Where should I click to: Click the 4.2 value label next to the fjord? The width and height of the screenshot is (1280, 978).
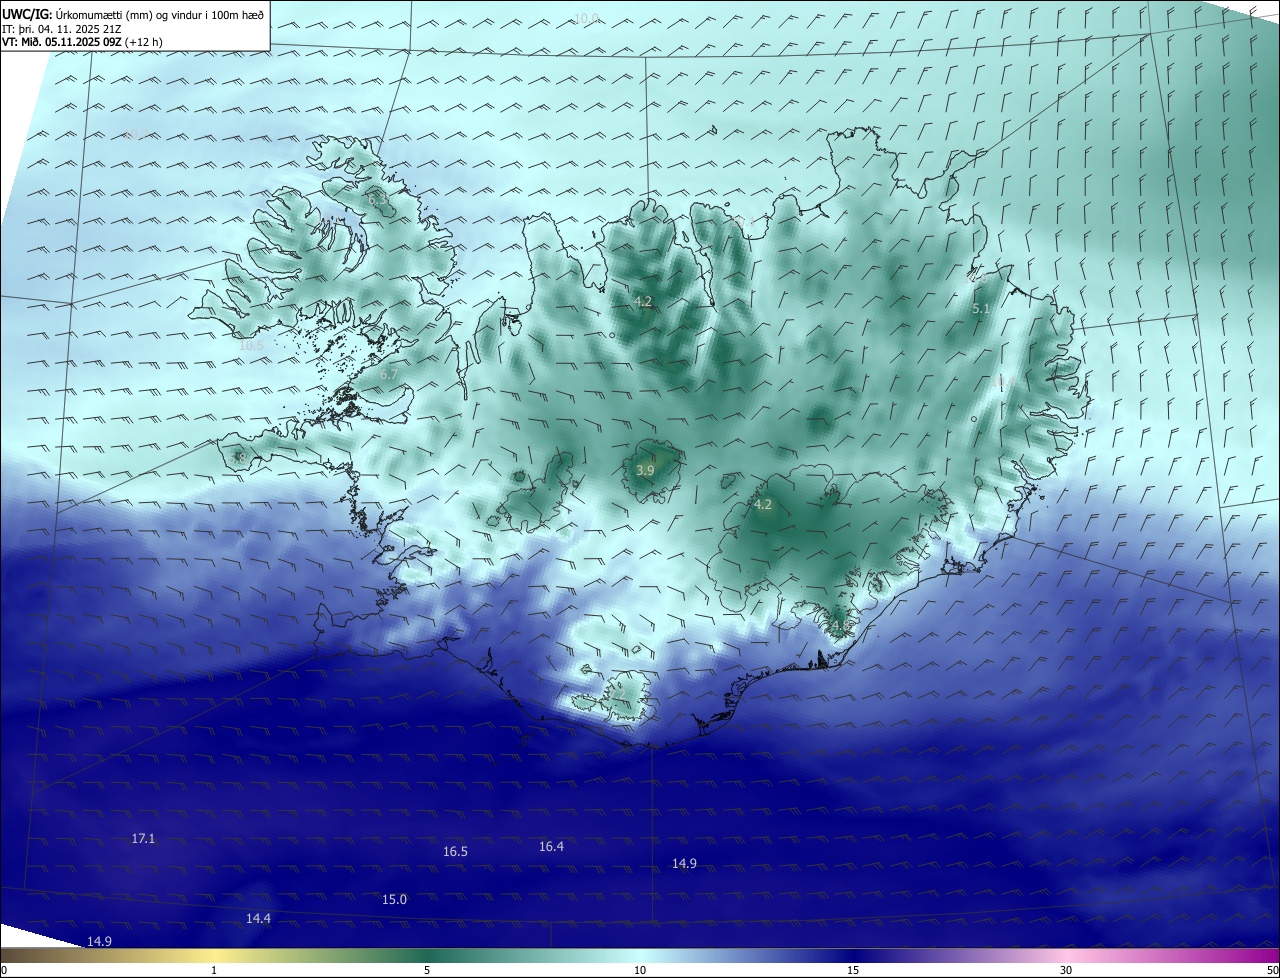pos(643,301)
